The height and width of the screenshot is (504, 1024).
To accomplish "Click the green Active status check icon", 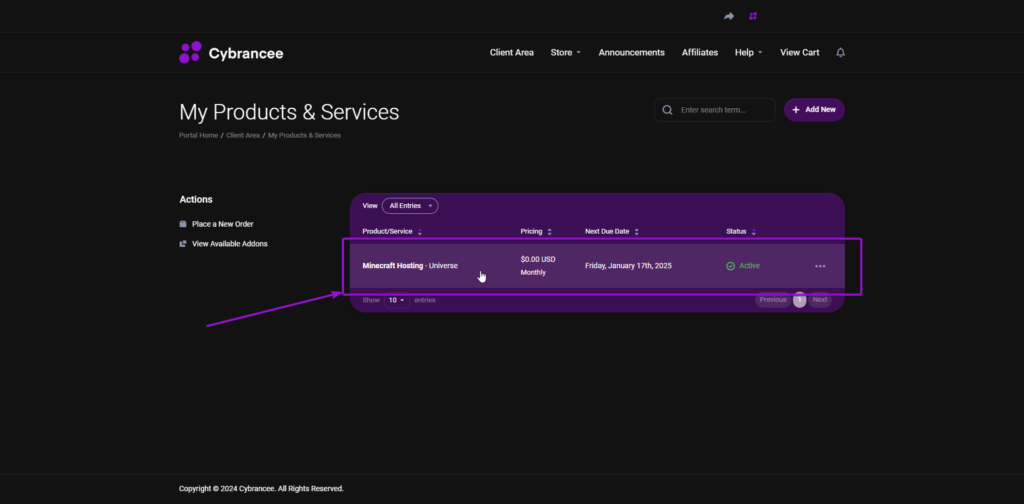I will [x=731, y=266].
